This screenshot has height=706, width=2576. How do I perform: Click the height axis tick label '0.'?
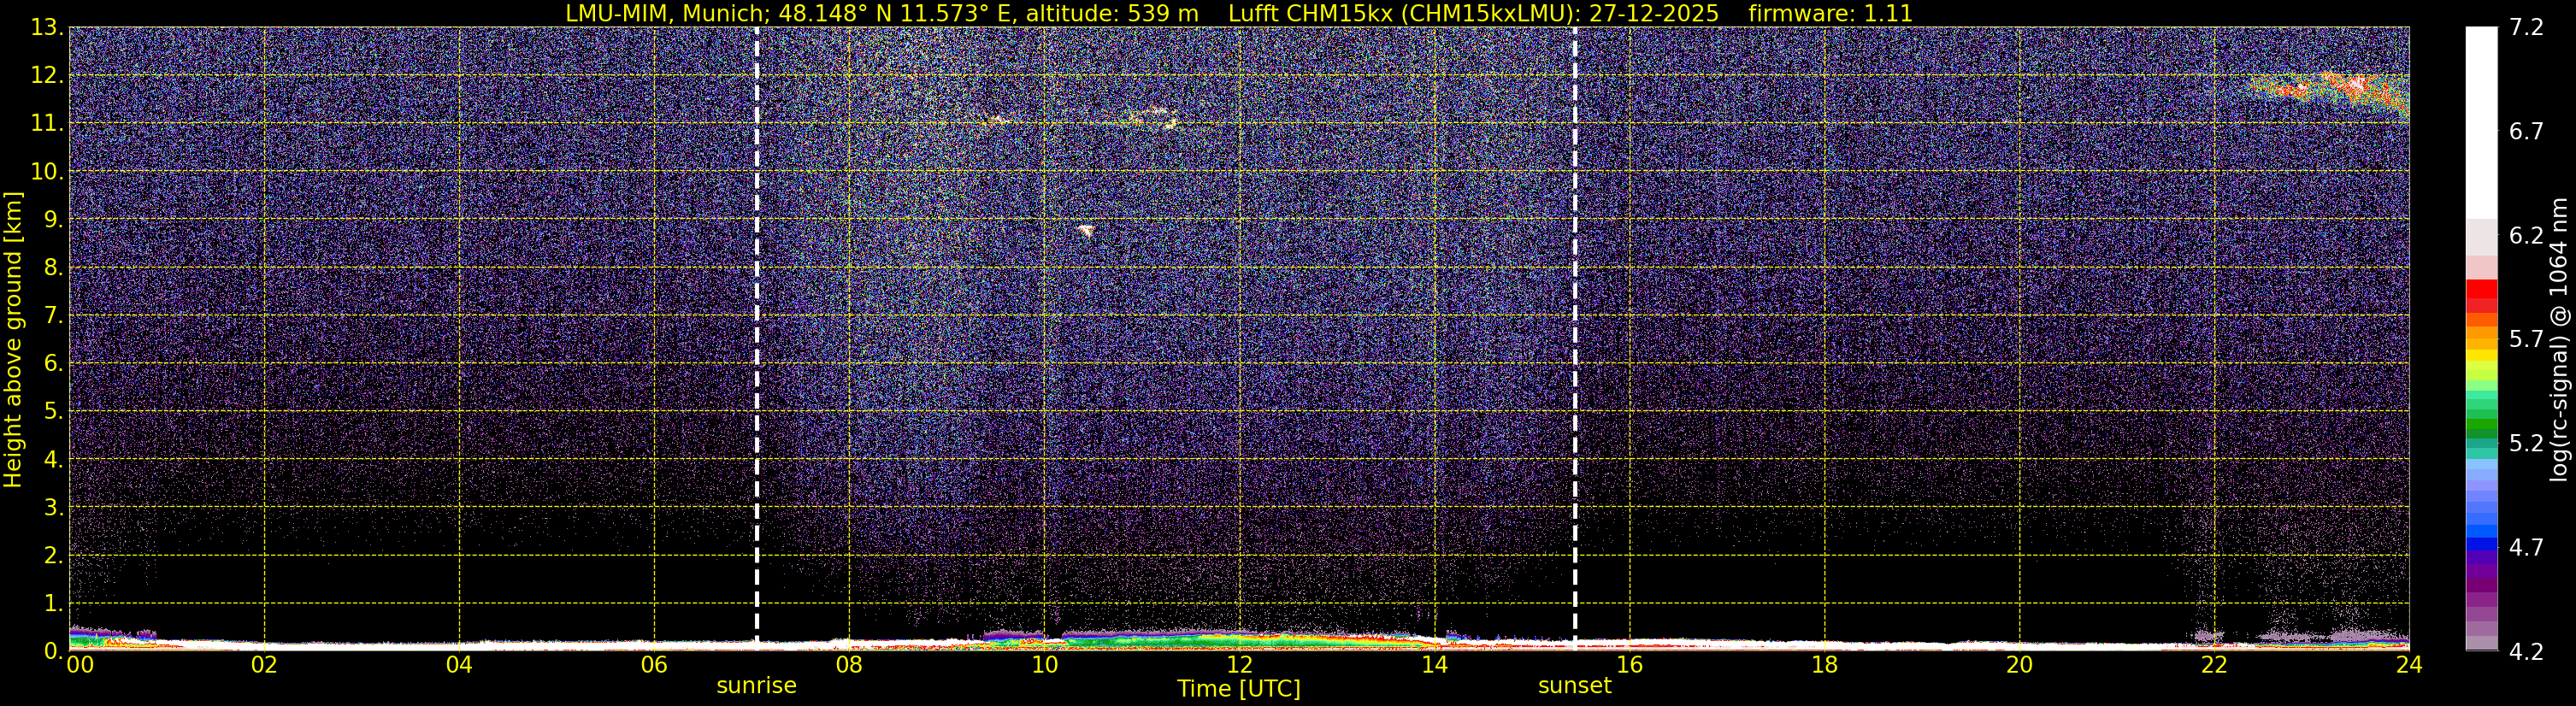click(x=53, y=651)
